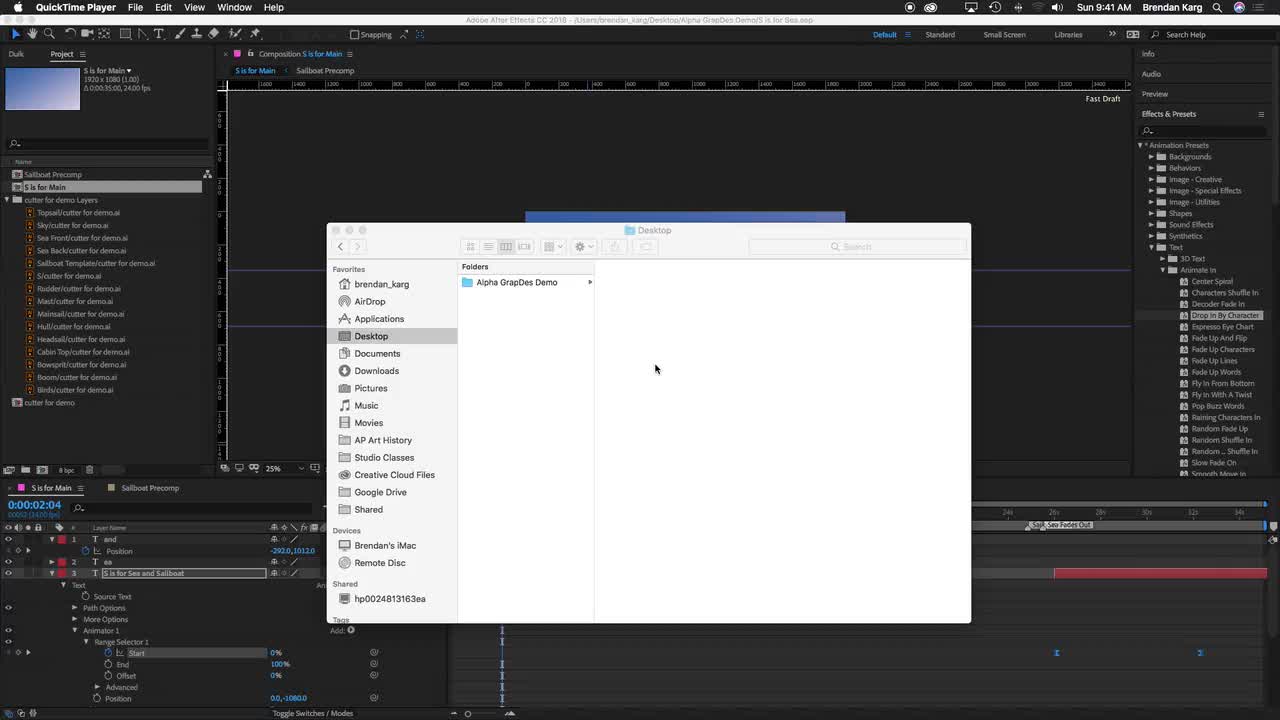Select the Eraser tool

coord(213,34)
